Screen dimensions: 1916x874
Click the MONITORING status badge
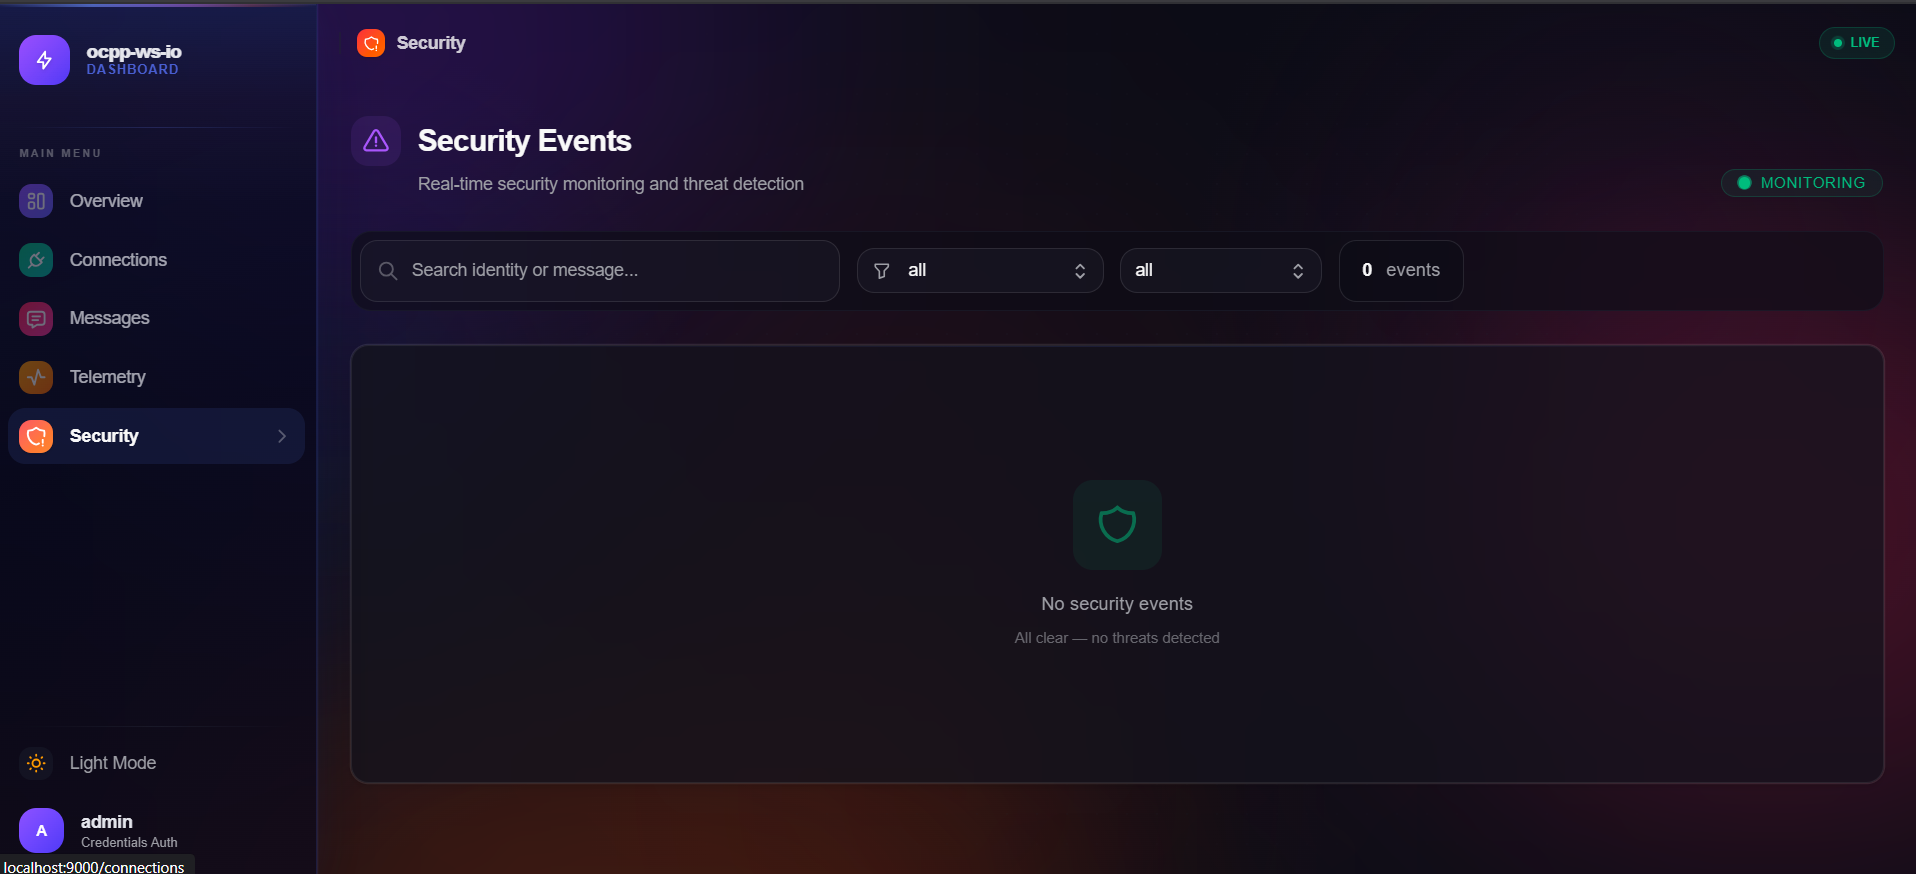pyautogui.click(x=1801, y=183)
